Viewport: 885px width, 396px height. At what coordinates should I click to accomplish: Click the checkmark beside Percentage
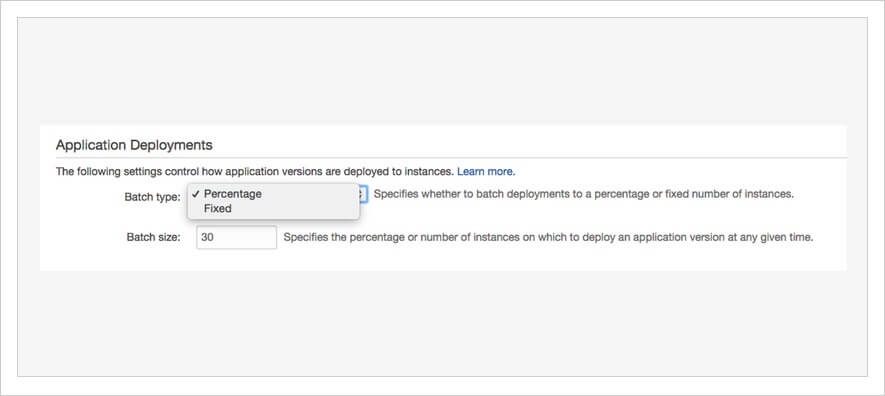click(x=195, y=193)
